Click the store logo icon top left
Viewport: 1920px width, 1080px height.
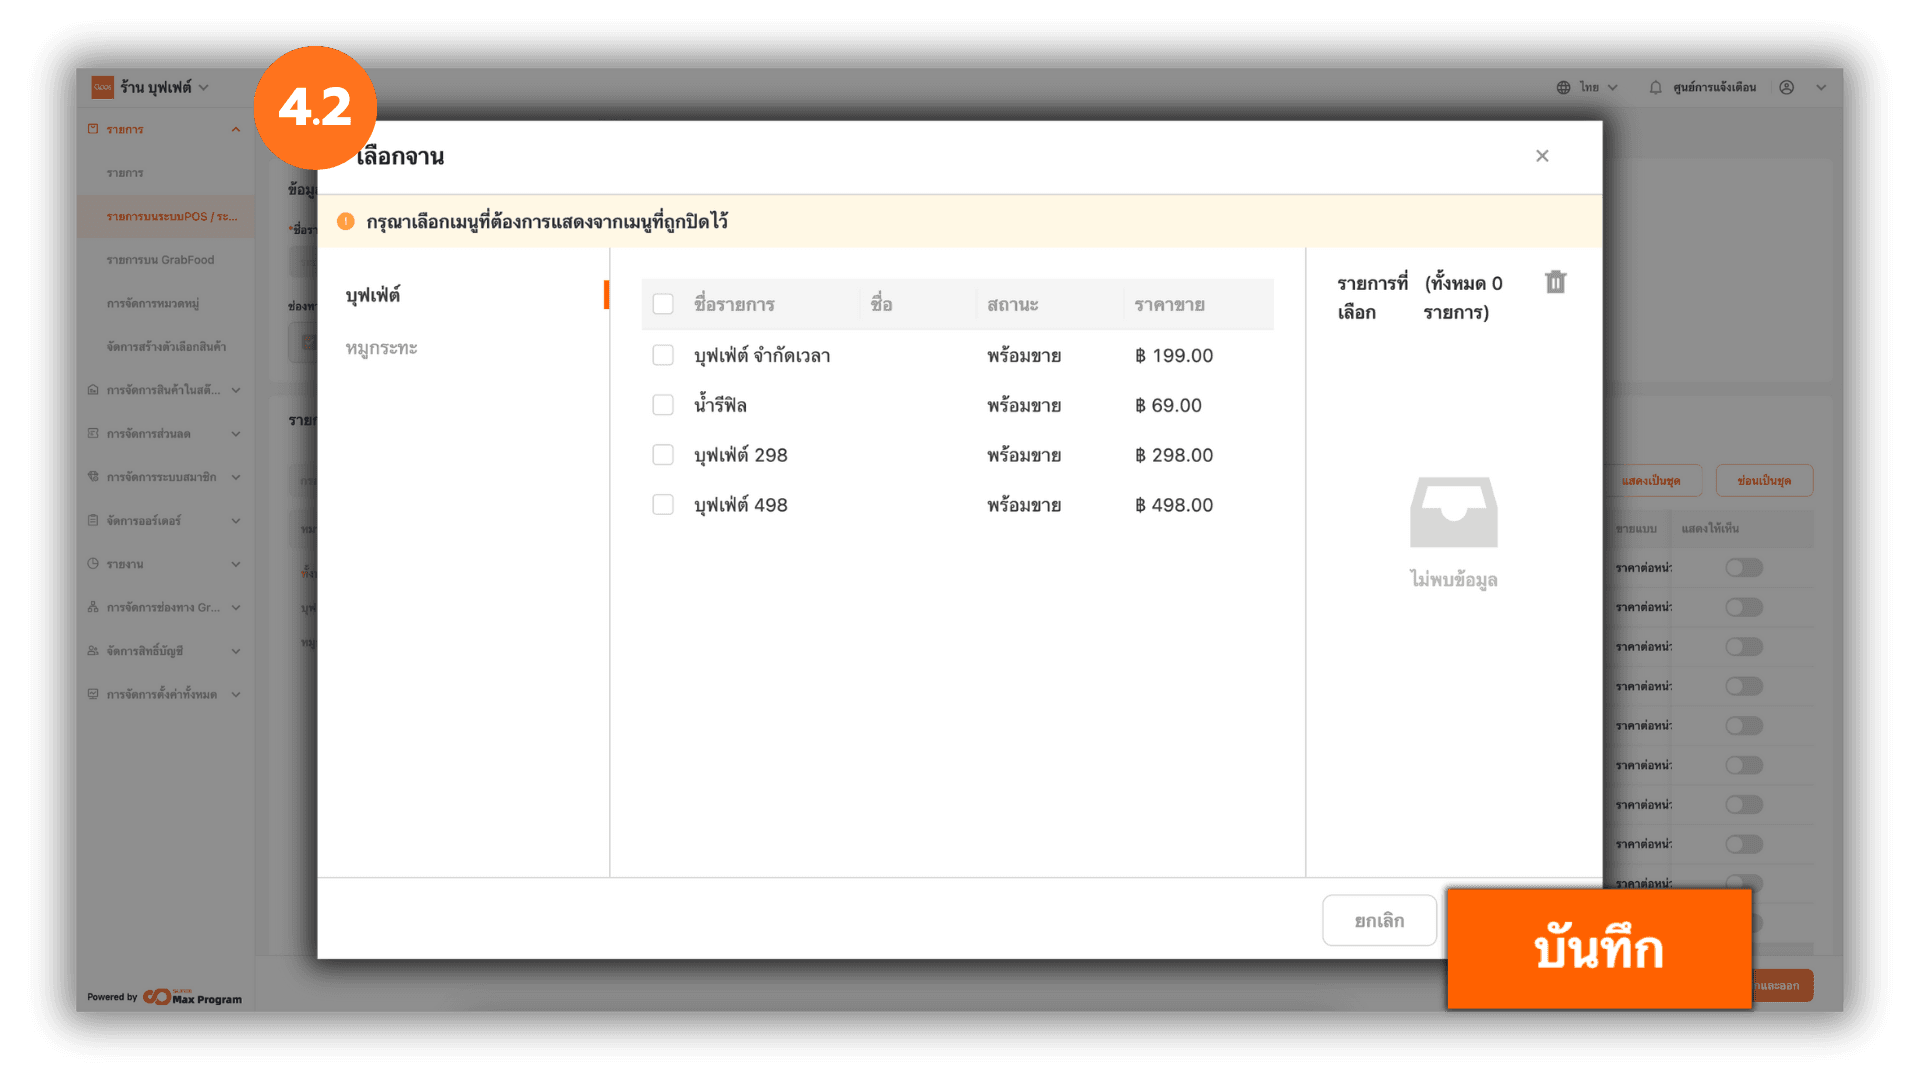coord(102,88)
